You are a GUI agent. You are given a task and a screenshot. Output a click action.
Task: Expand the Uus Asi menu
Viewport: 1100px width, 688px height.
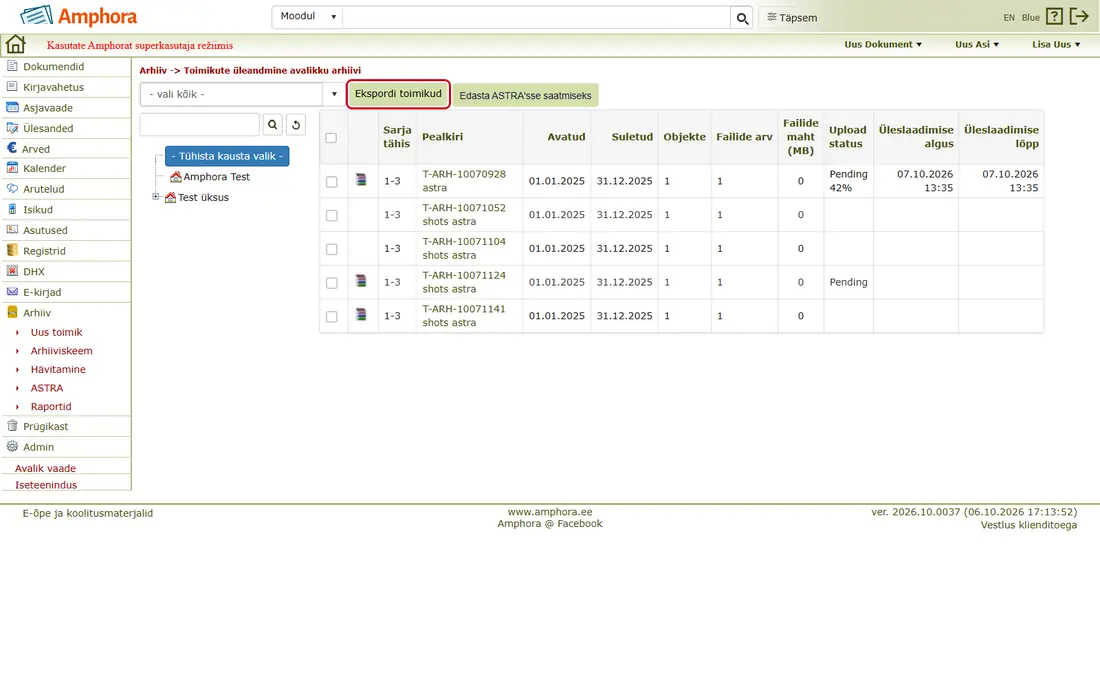tap(977, 44)
